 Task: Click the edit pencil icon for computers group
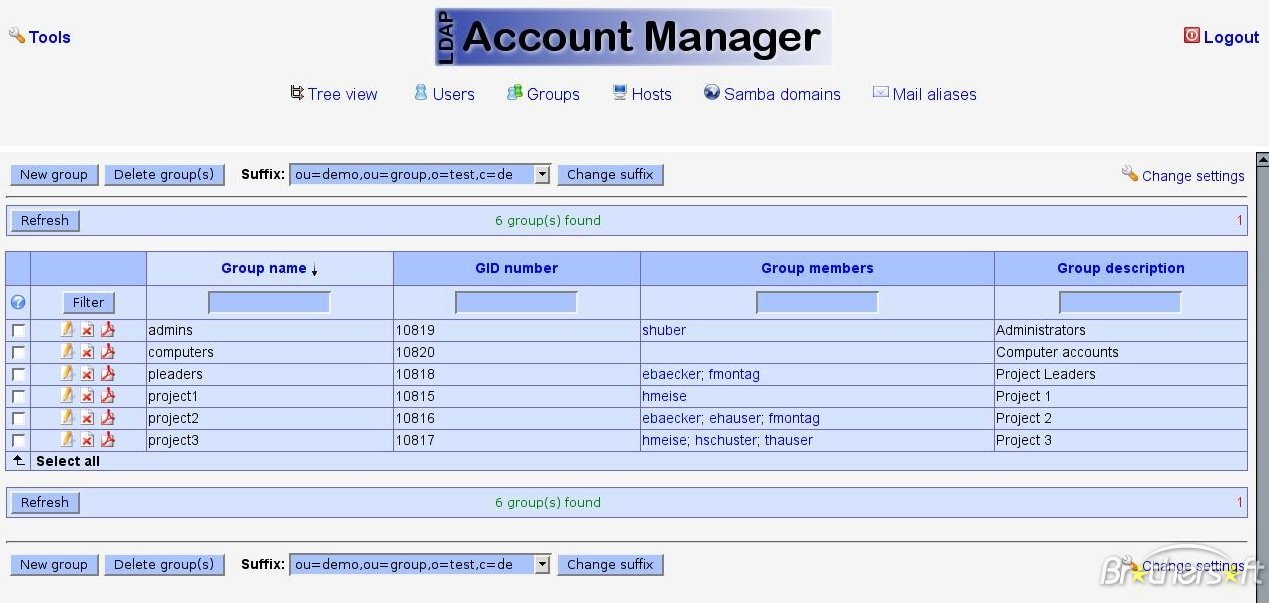(x=67, y=352)
